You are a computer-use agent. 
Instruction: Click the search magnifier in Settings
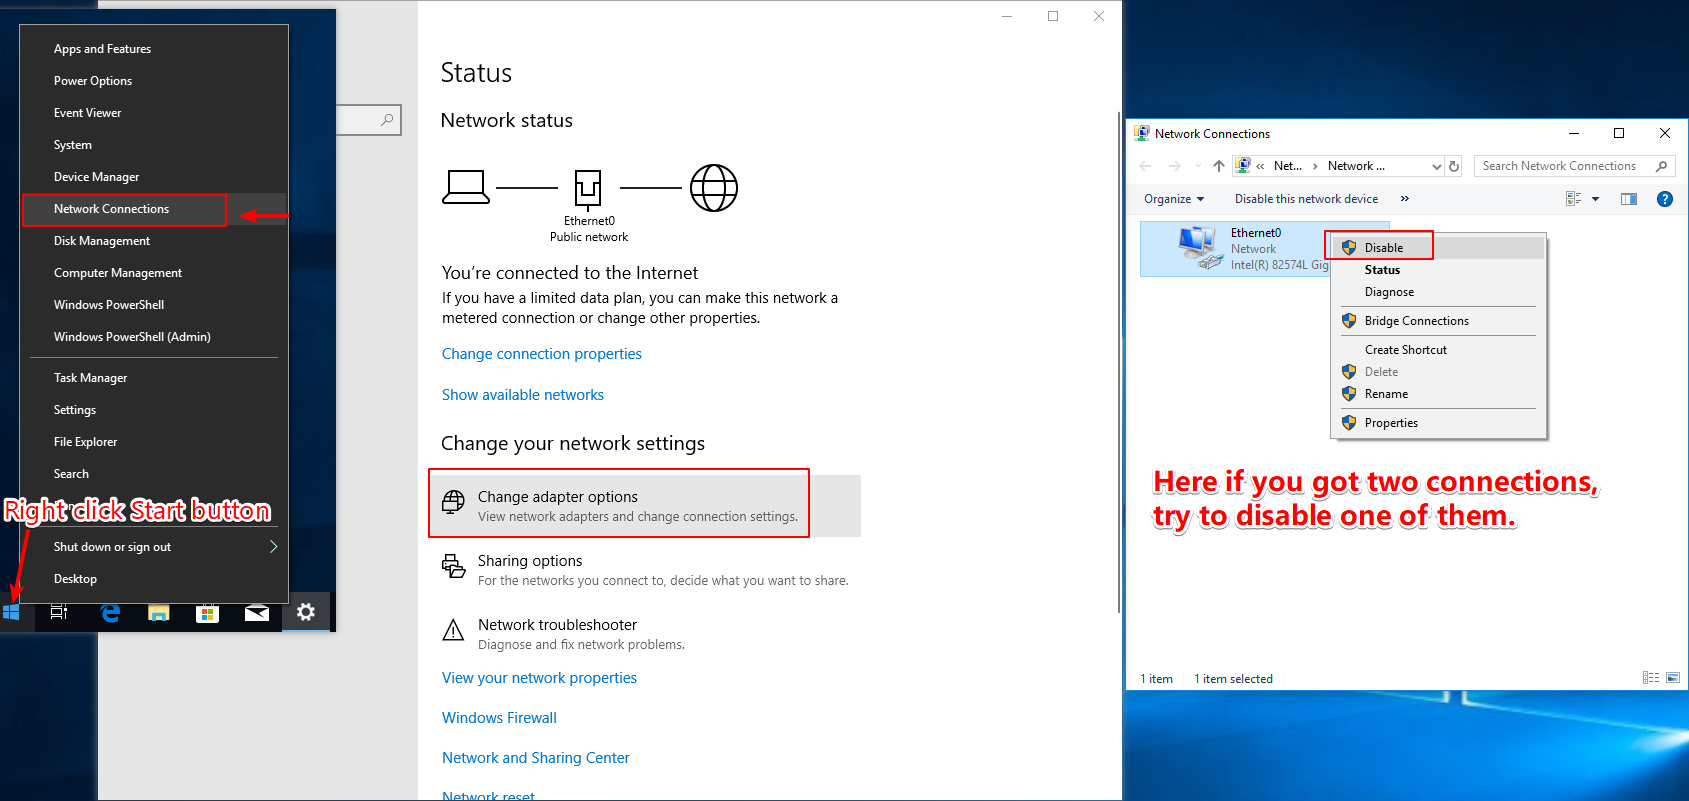click(x=387, y=120)
